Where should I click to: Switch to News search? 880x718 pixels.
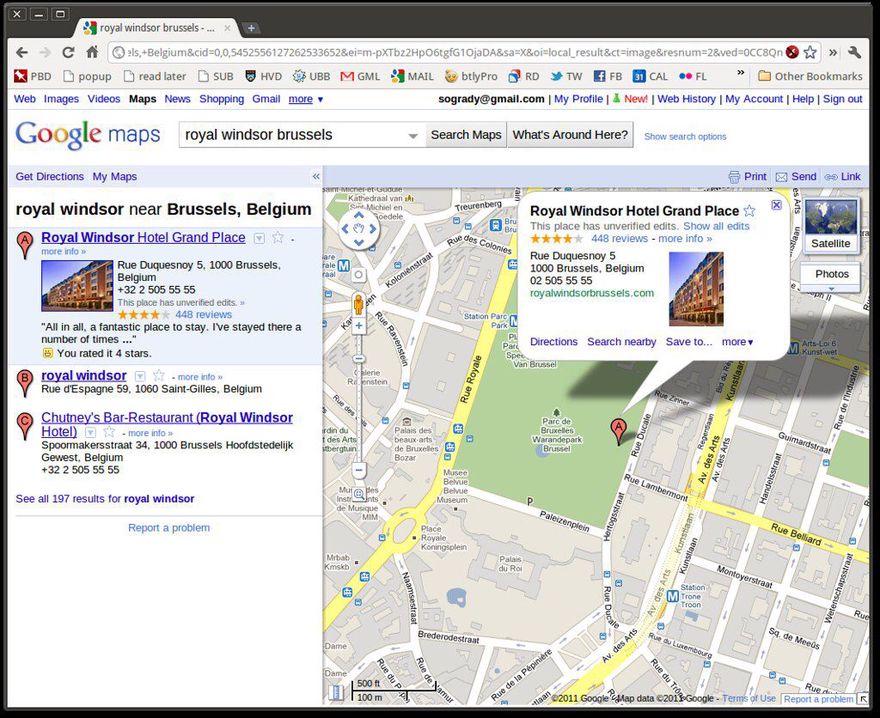[177, 99]
